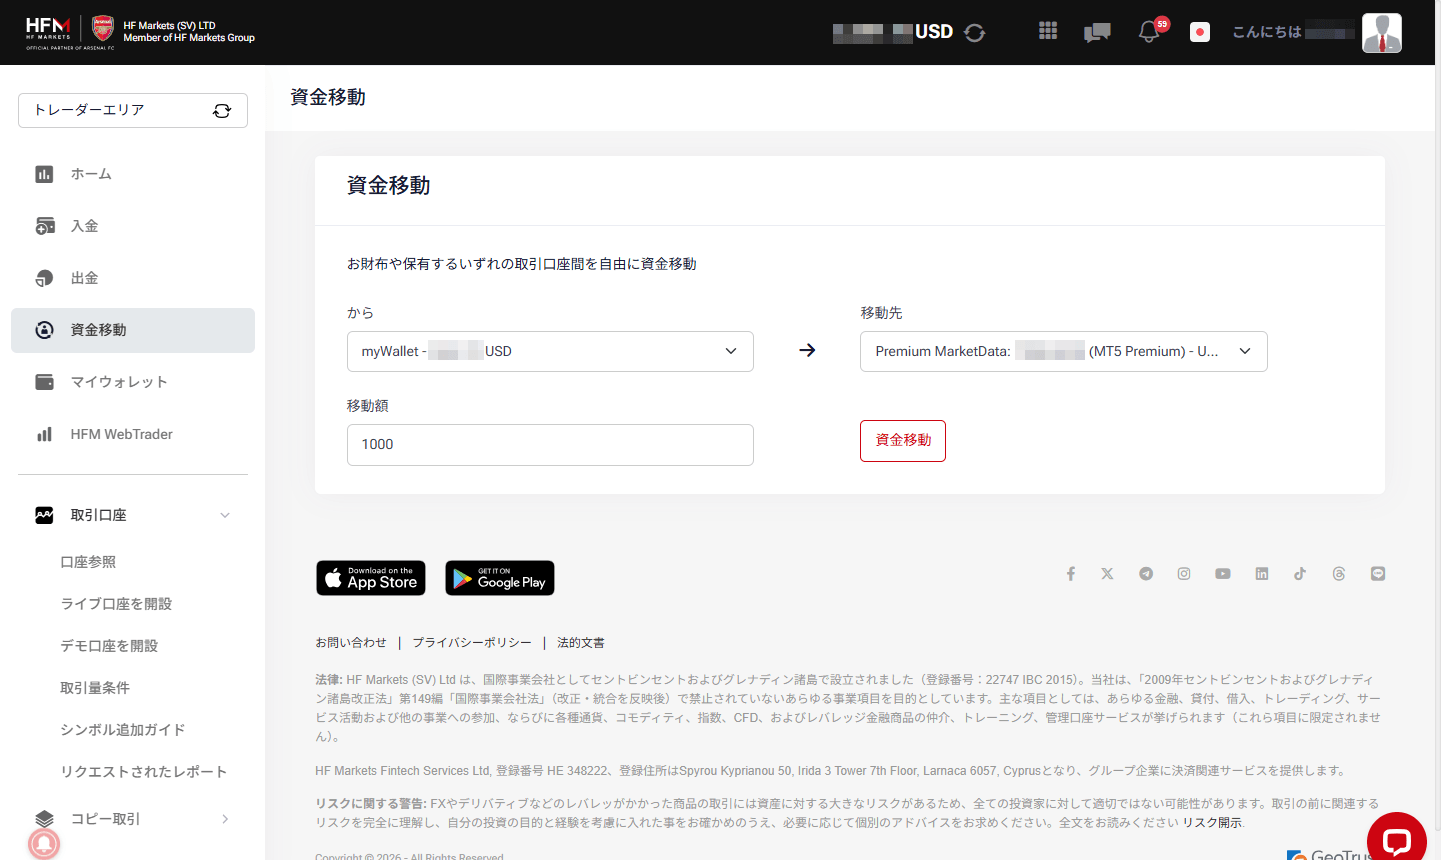Open HFM LinkedIn icon

(x=1262, y=574)
